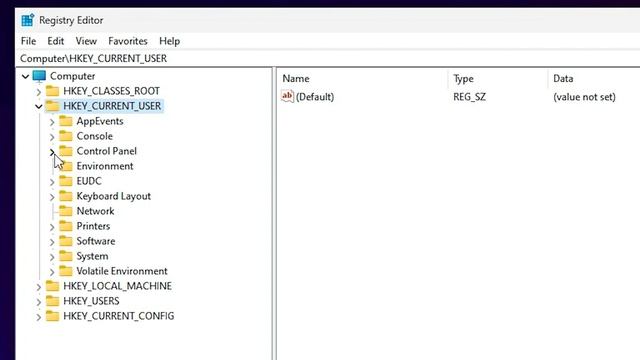The image size is (640, 360).
Task: Click the registry path address bar
Action: (x=328, y=58)
